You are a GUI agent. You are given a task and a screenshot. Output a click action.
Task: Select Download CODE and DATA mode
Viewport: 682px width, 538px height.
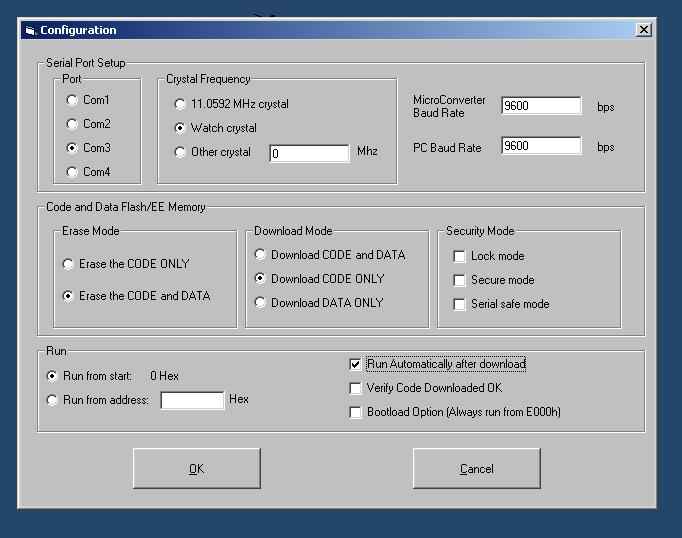260,255
